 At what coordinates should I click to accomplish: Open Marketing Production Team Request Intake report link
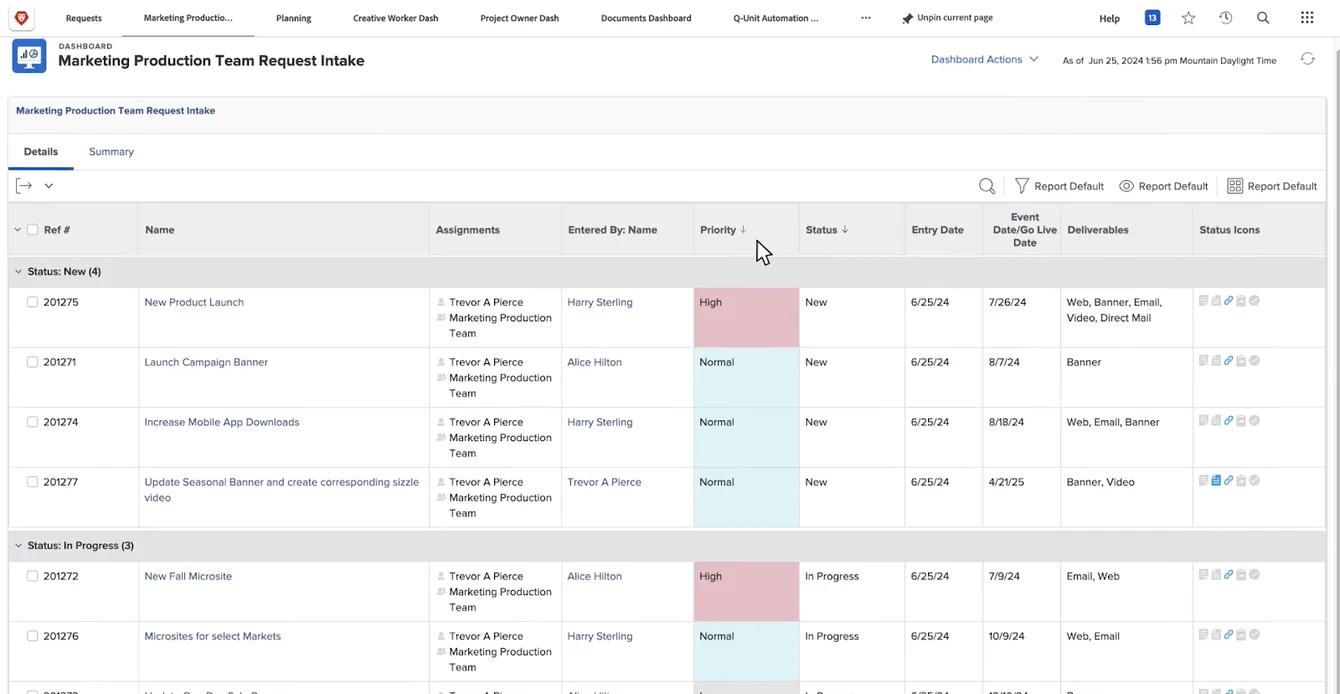point(115,111)
